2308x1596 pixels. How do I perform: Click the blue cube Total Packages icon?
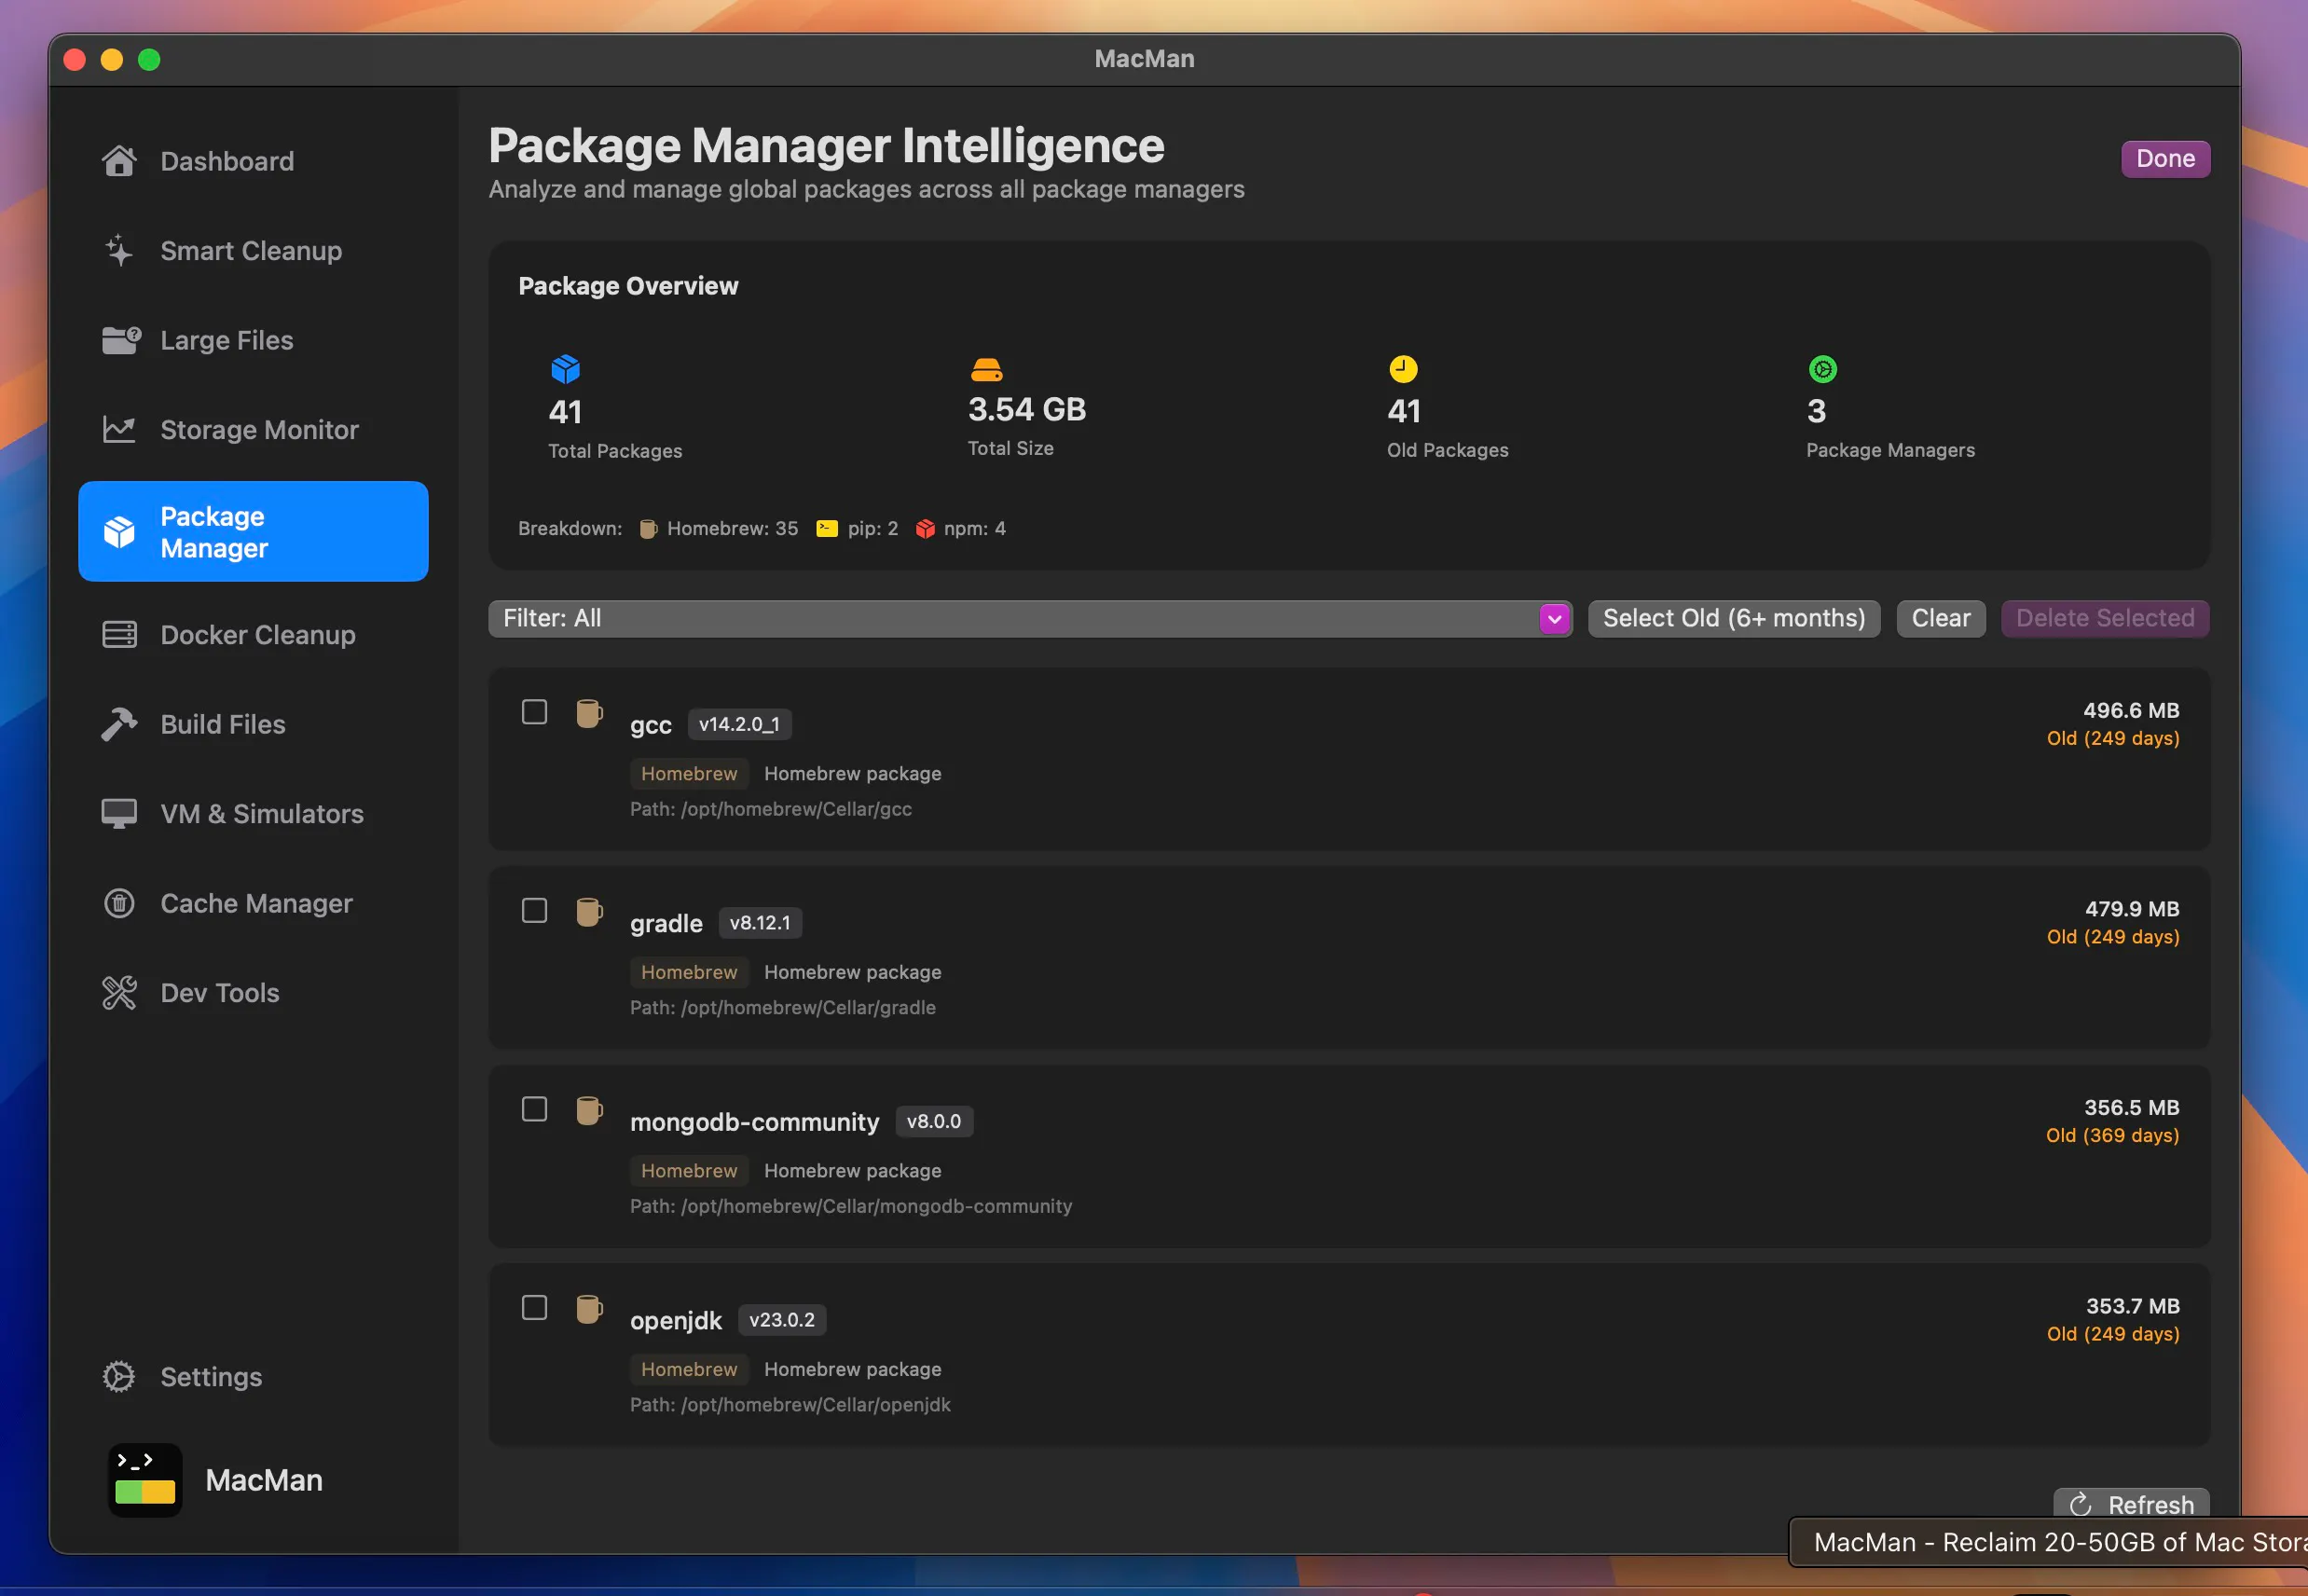click(x=566, y=369)
